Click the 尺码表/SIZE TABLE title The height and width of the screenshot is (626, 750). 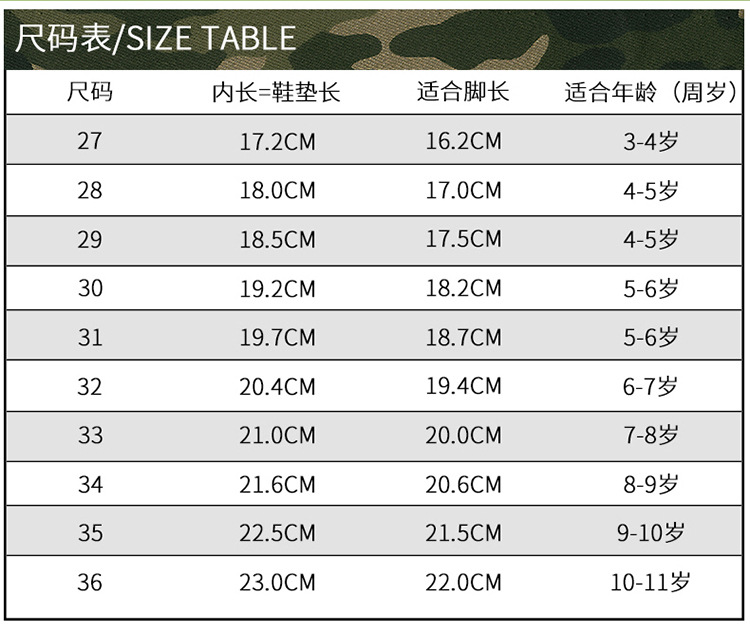[x=156, y=38]
